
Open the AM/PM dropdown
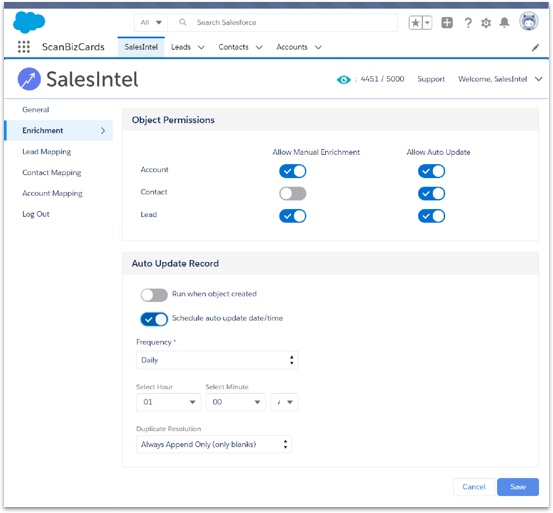pos(284,402)
